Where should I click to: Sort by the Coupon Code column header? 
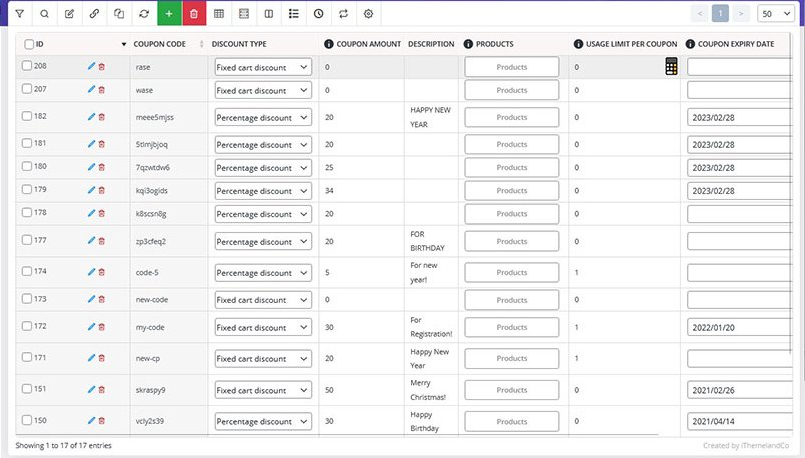click(160, 44)
